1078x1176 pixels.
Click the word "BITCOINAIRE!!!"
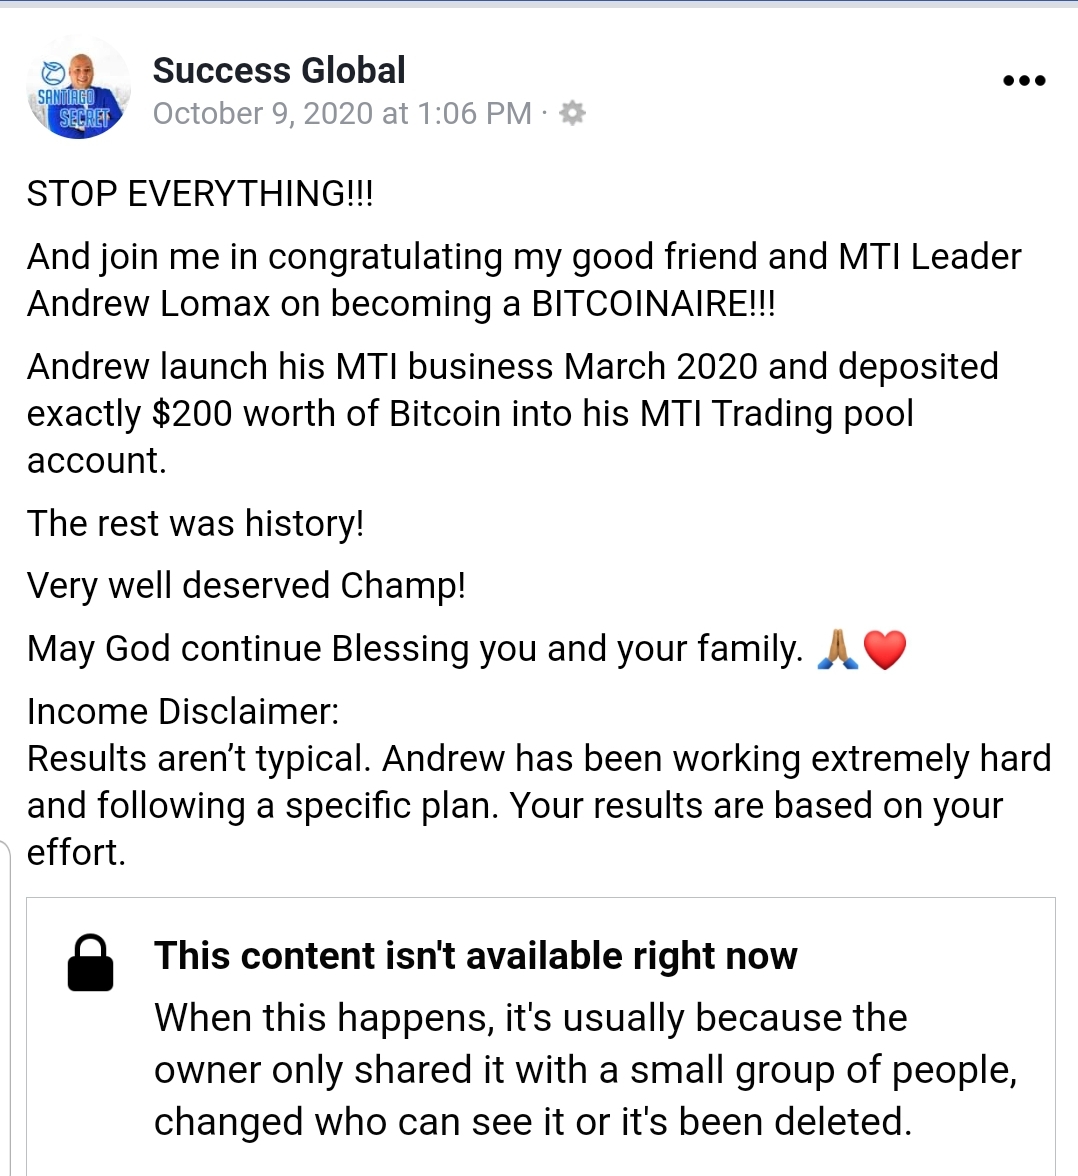tap(653, 304)
